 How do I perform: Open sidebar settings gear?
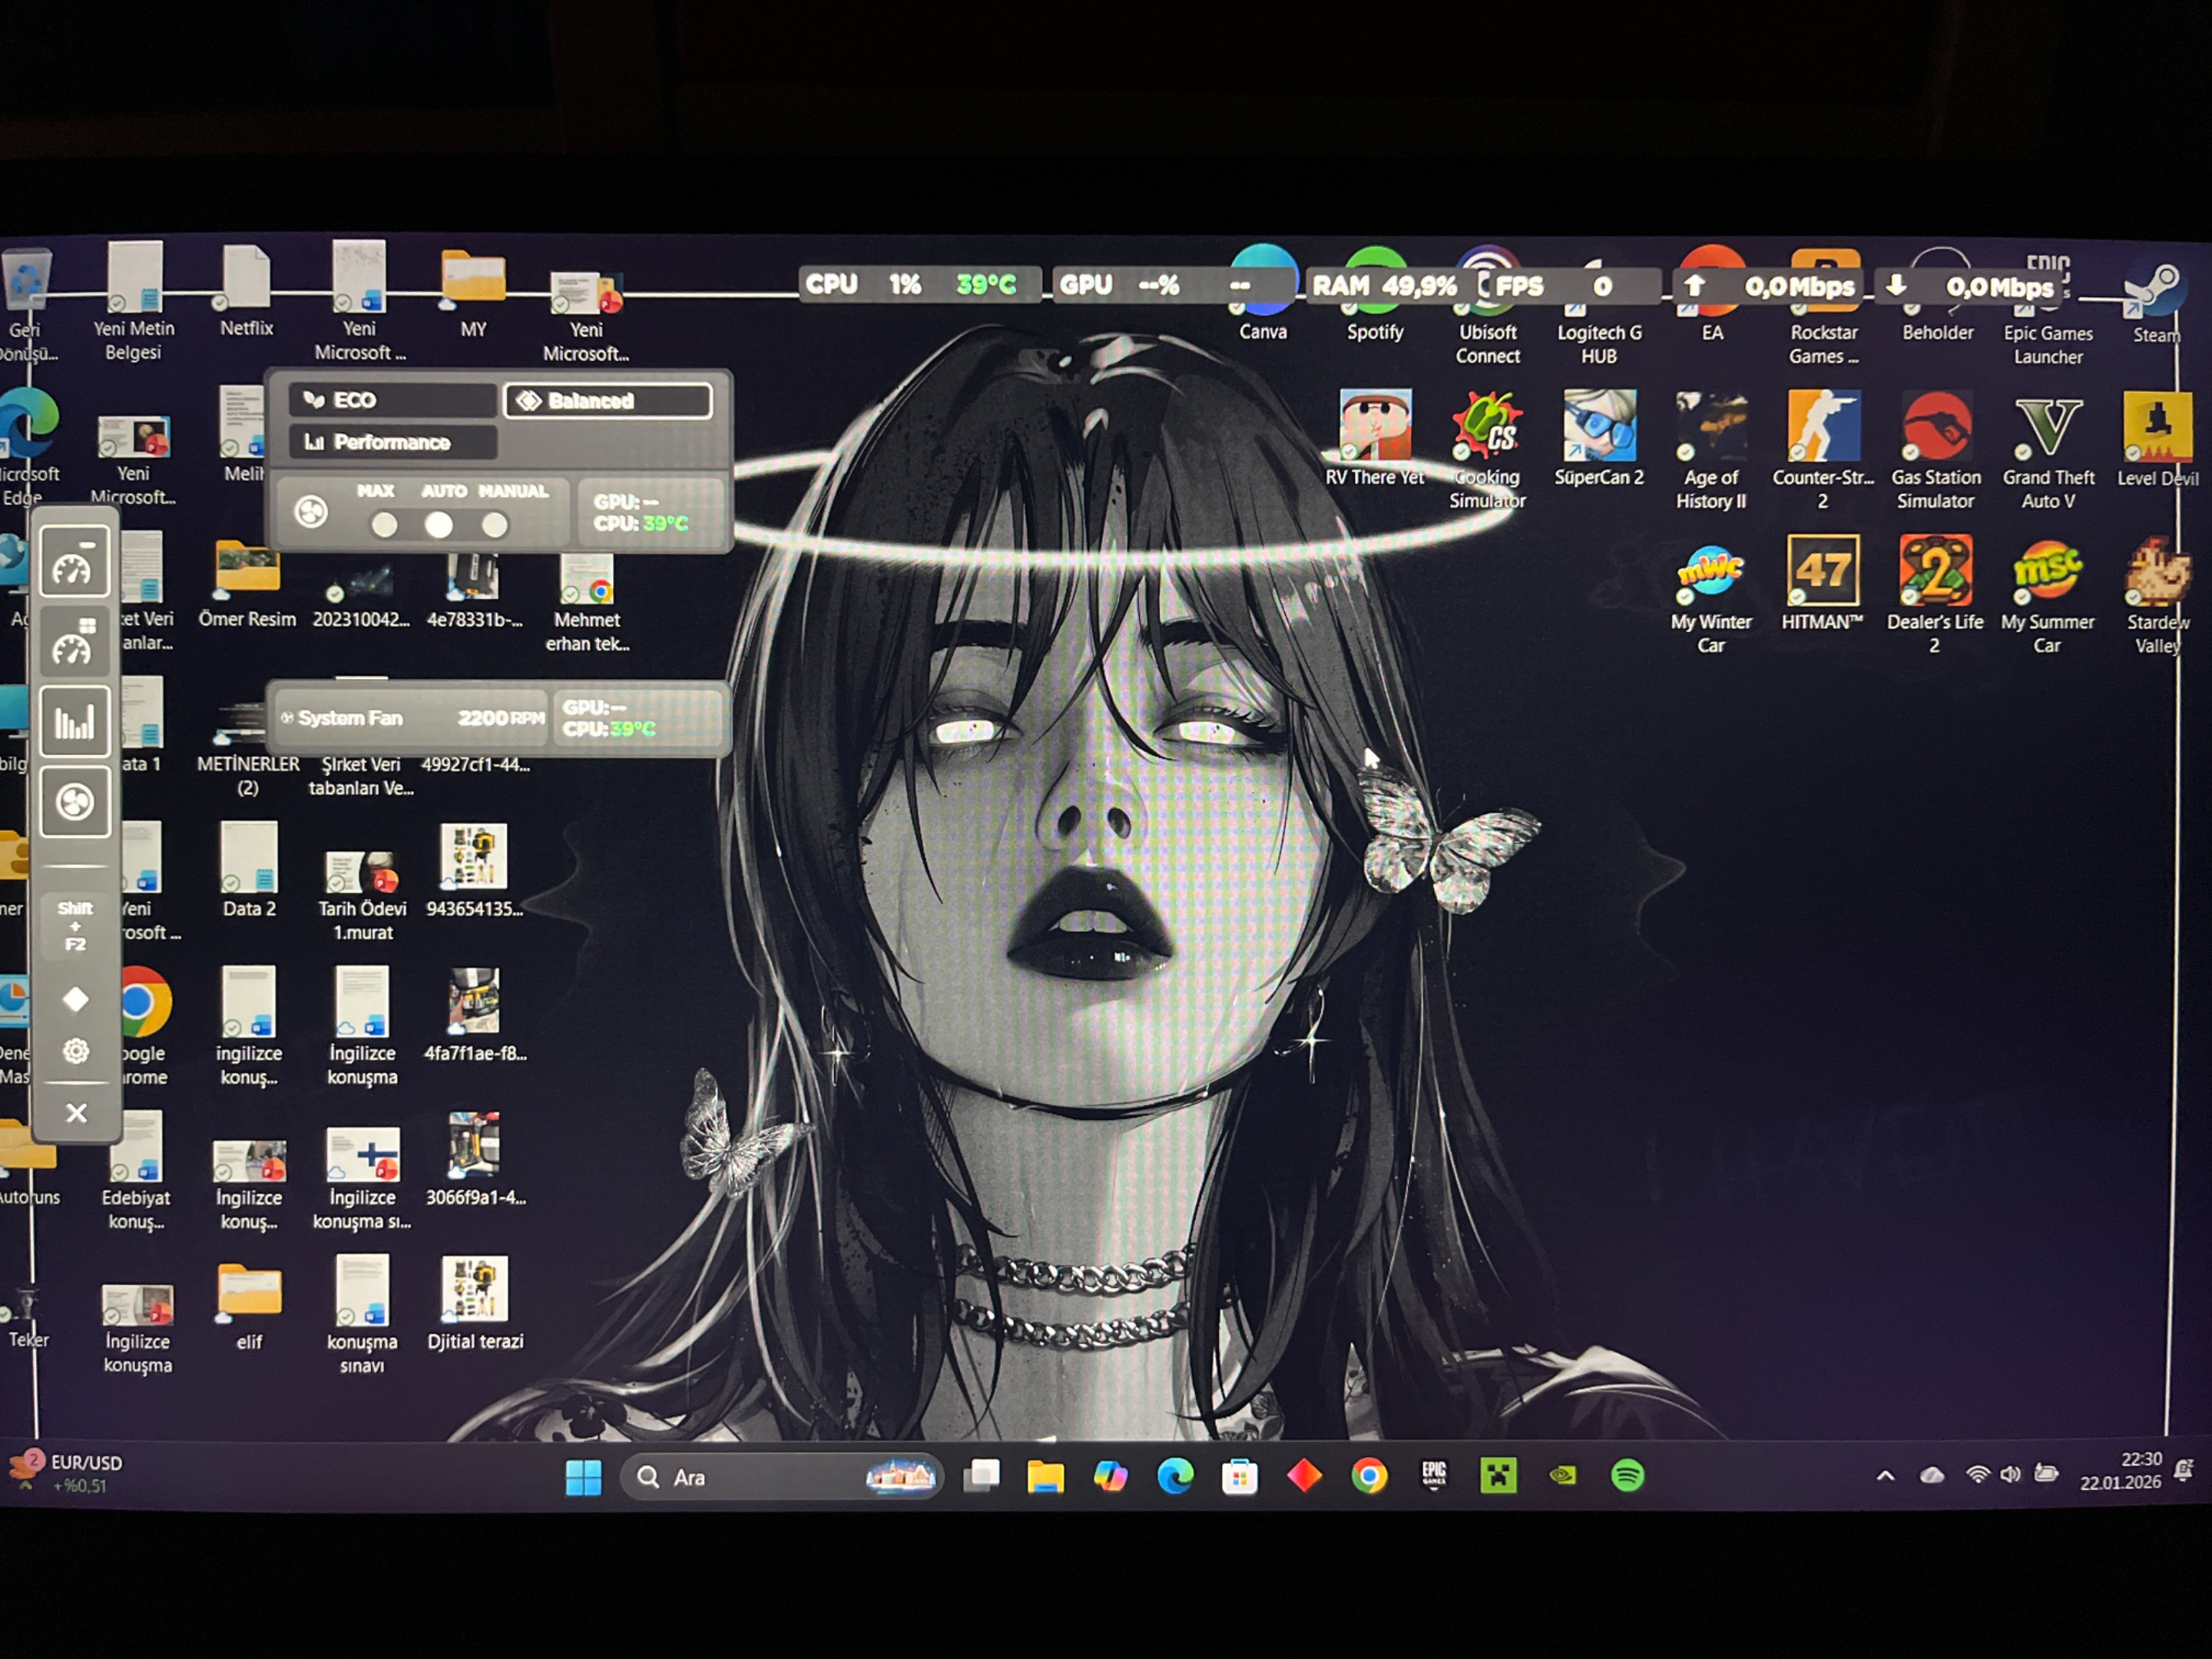click(x=75, y=1050)
